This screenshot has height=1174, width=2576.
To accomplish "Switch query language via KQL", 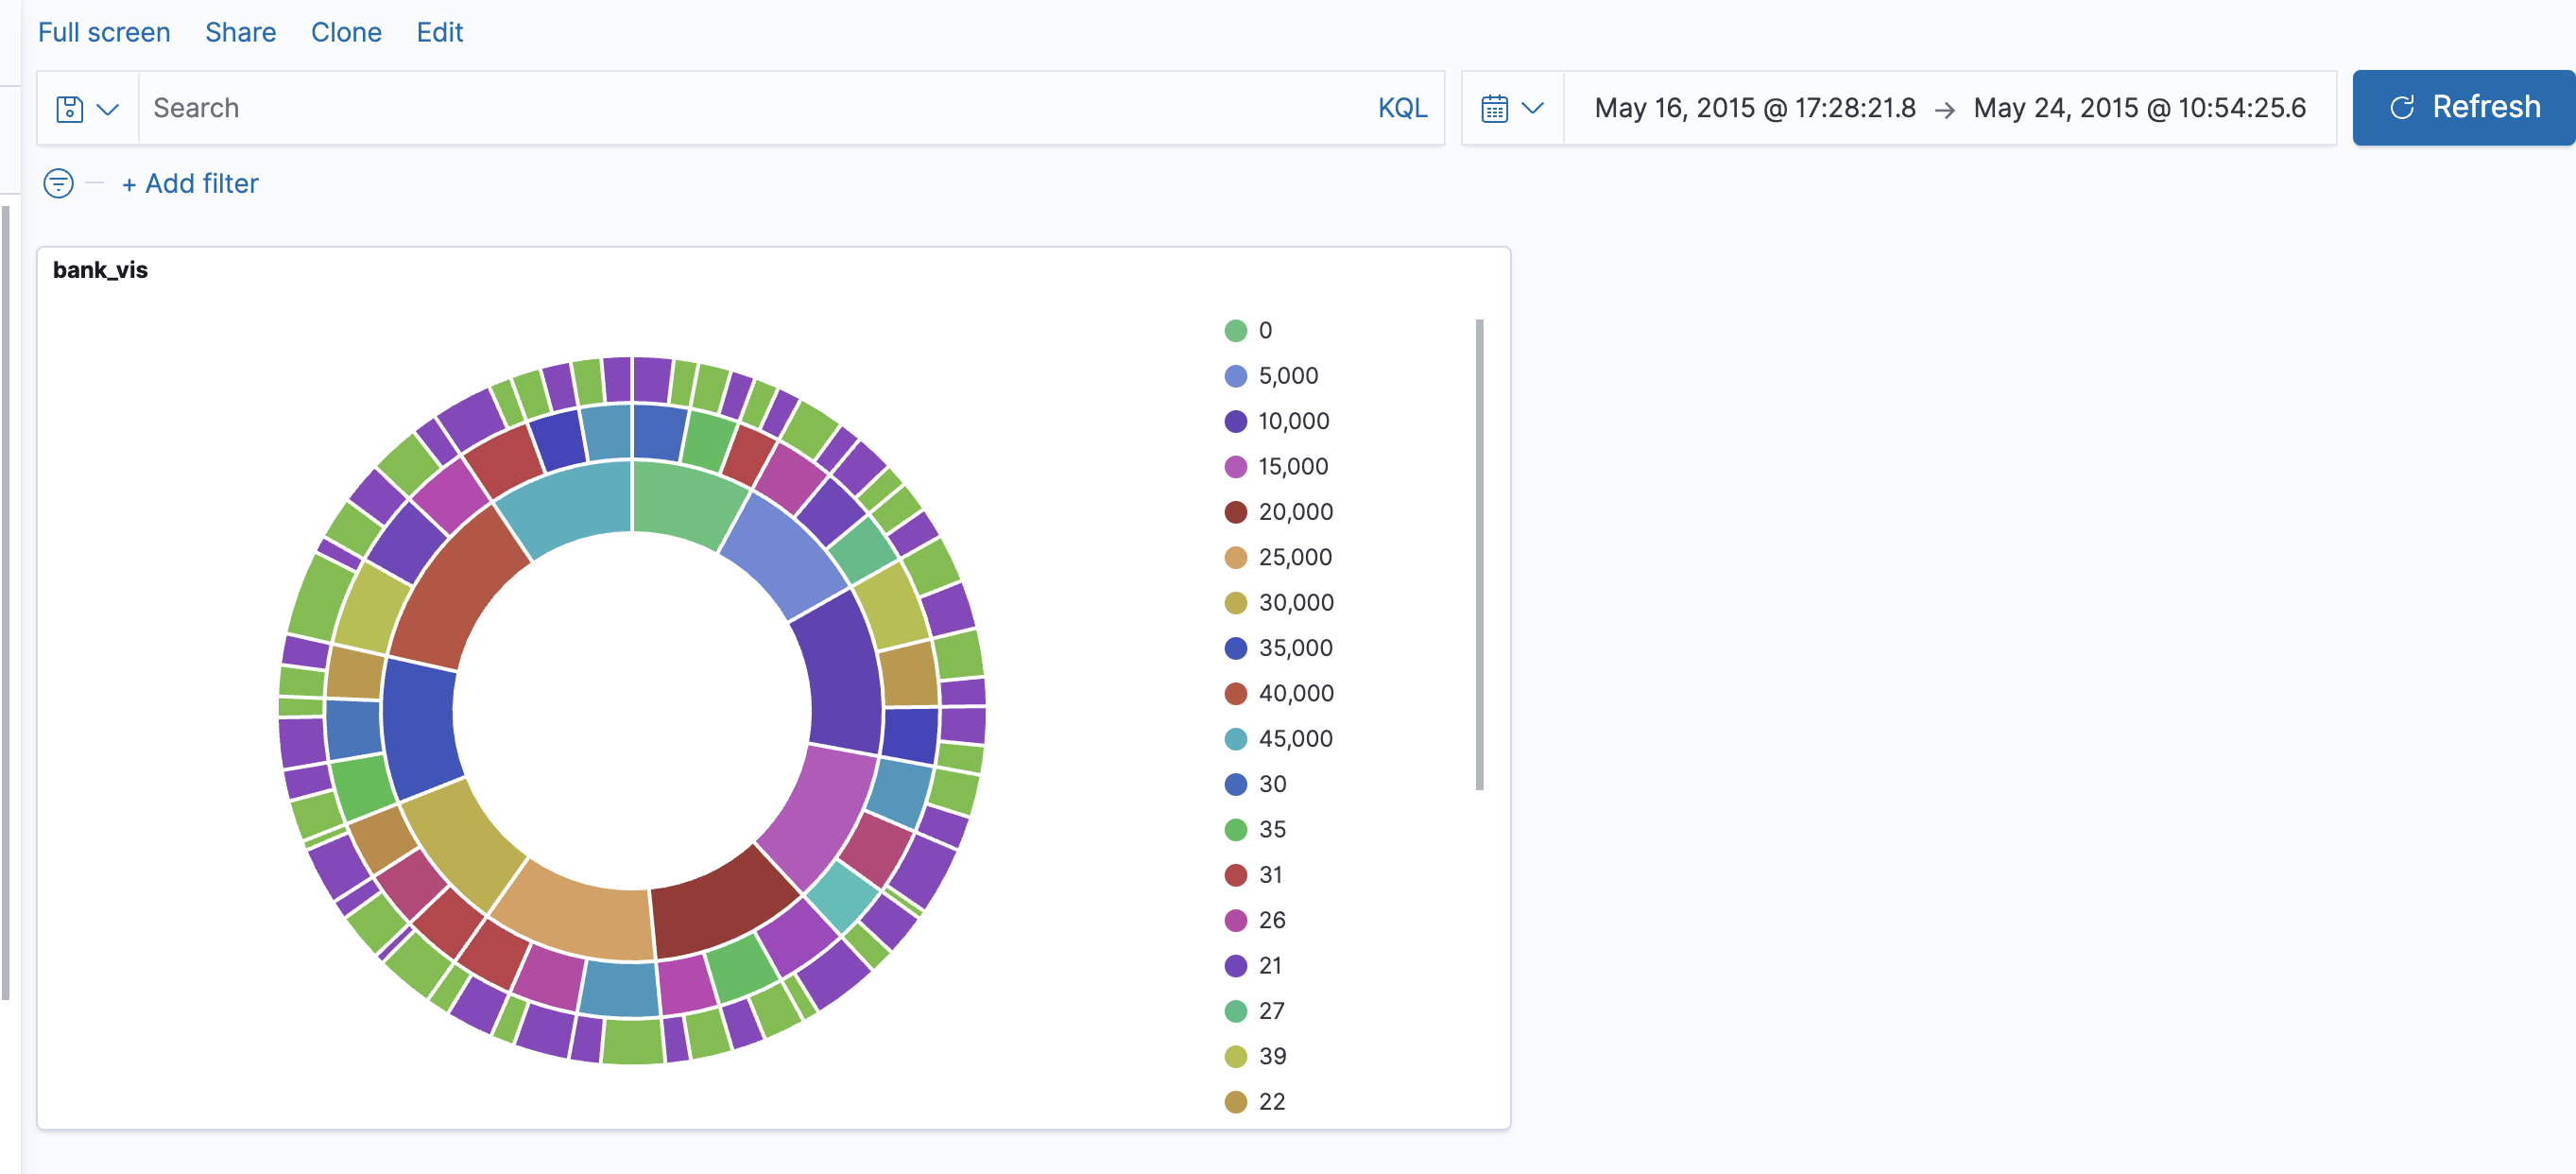I will (1402, 108).
